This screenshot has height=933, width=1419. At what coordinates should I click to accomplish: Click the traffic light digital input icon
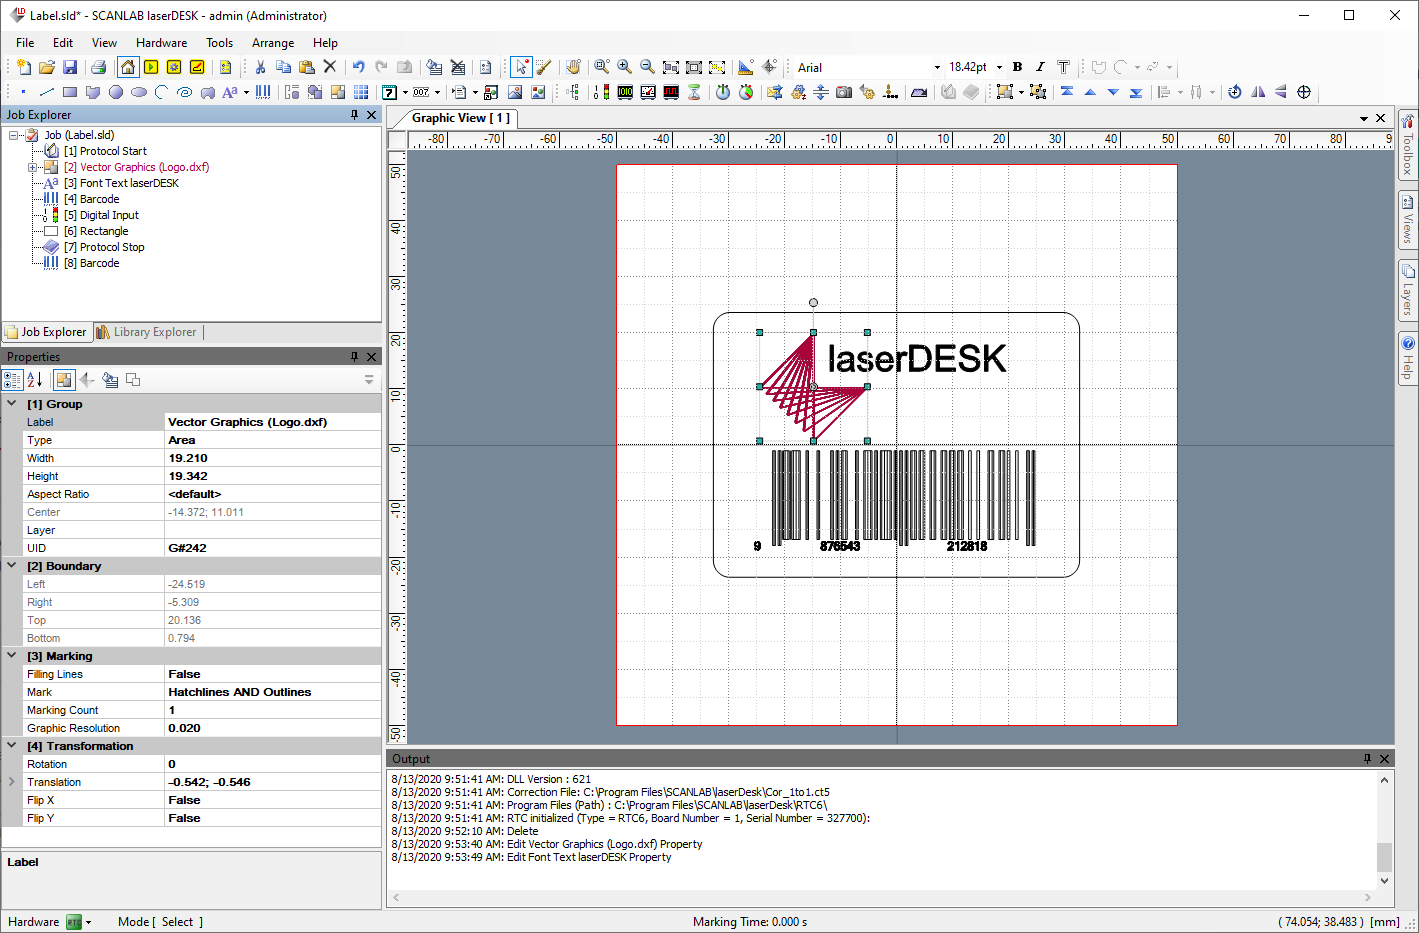click(x=601, y=92)
